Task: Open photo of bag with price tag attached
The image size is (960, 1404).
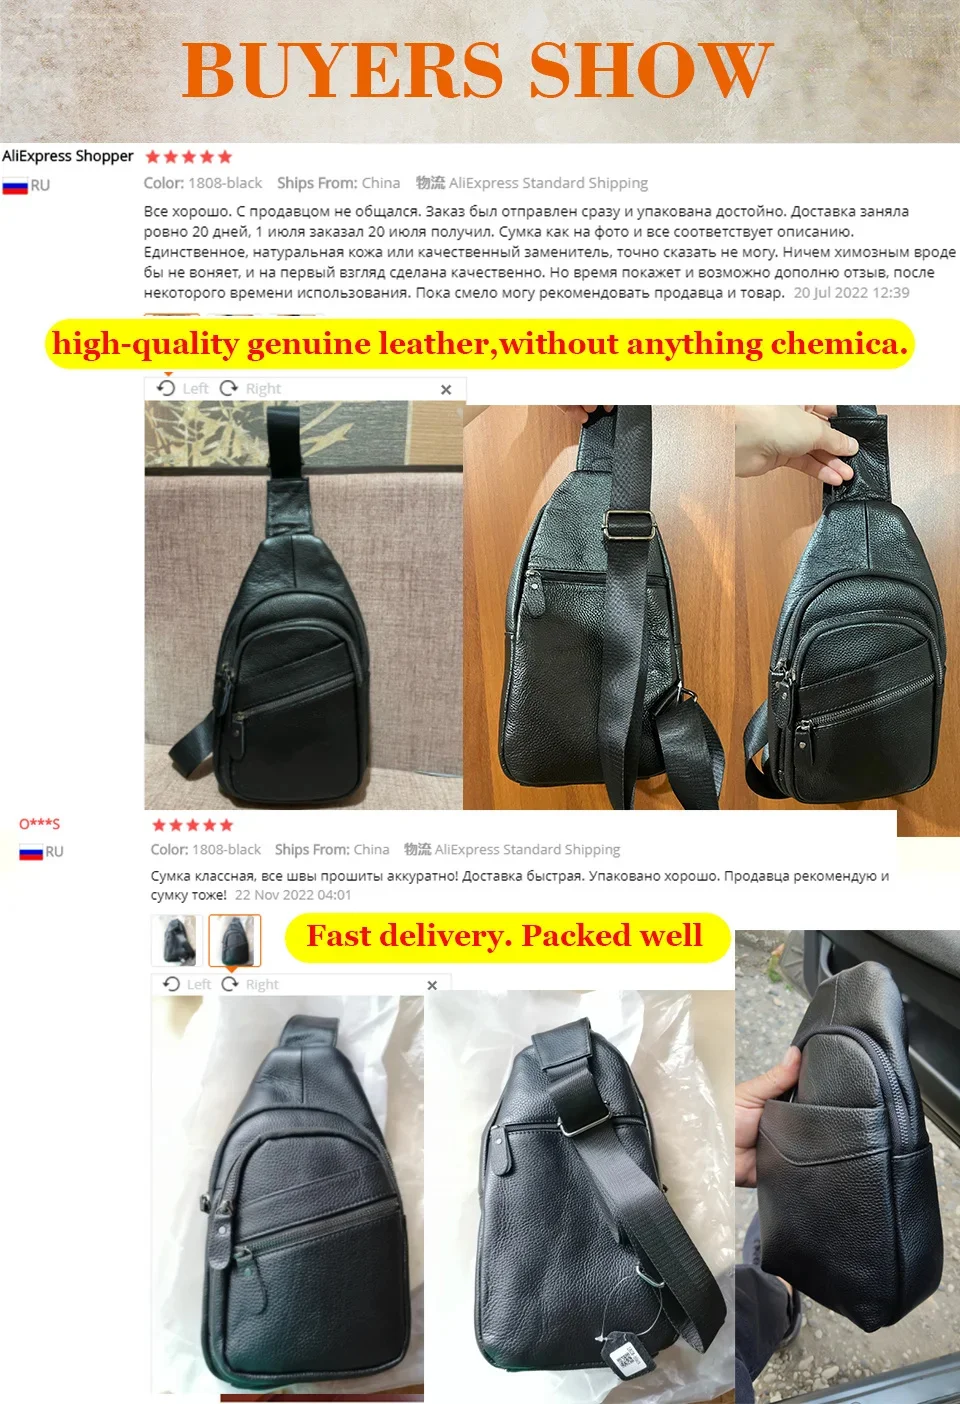Action: click(580, 1197)
